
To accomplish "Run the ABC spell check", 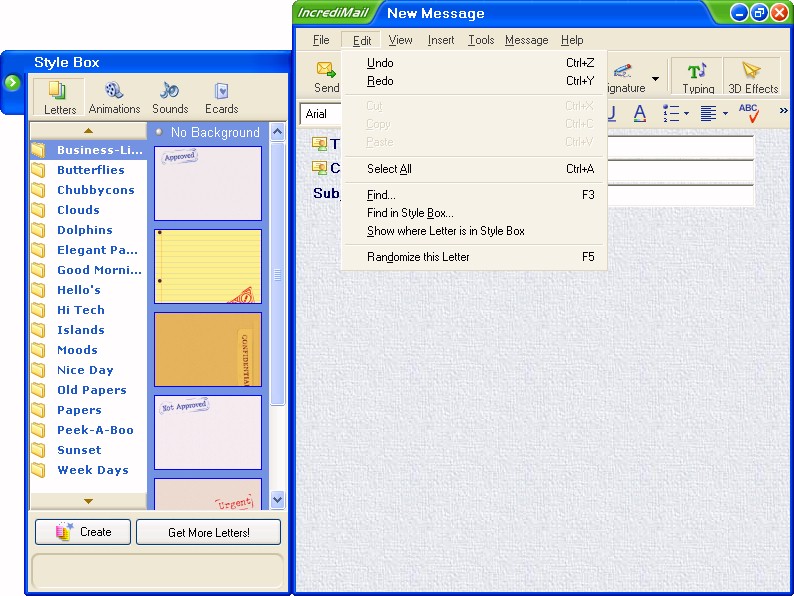I will 749,113.
